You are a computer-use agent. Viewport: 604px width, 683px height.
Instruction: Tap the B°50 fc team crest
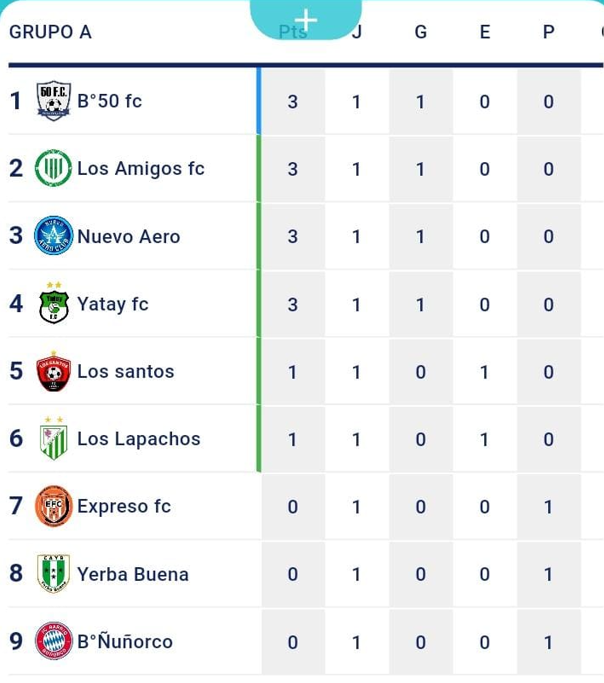pos(54,101)
